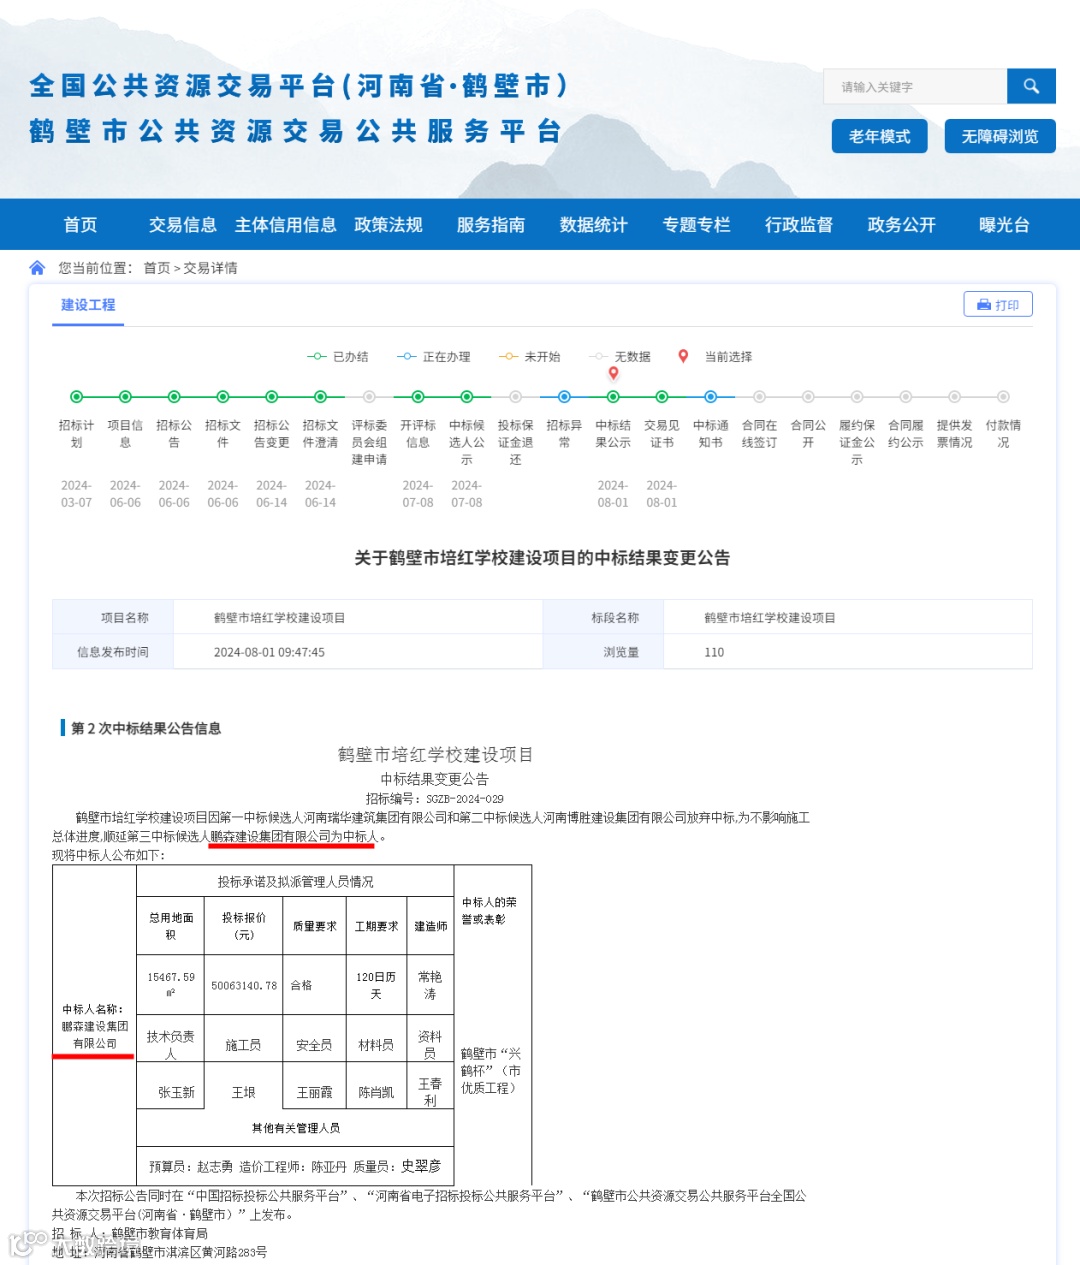
Task: Select 履约保证金公示 timeline node
Action: (x=857, y=397)
